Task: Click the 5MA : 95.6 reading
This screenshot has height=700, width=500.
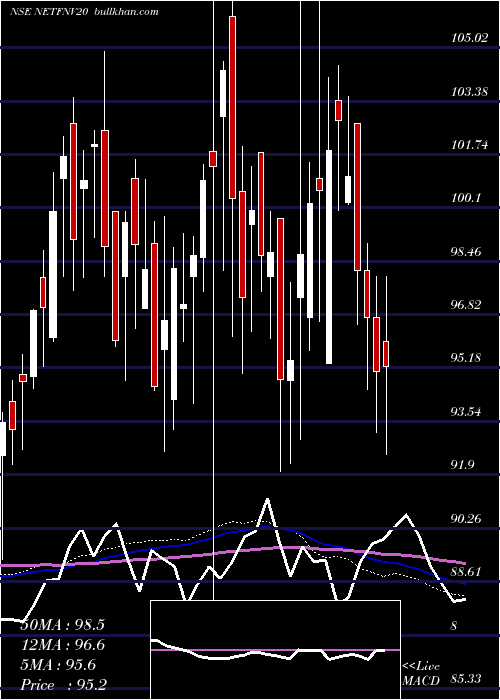Action: [x=58, y=665]
